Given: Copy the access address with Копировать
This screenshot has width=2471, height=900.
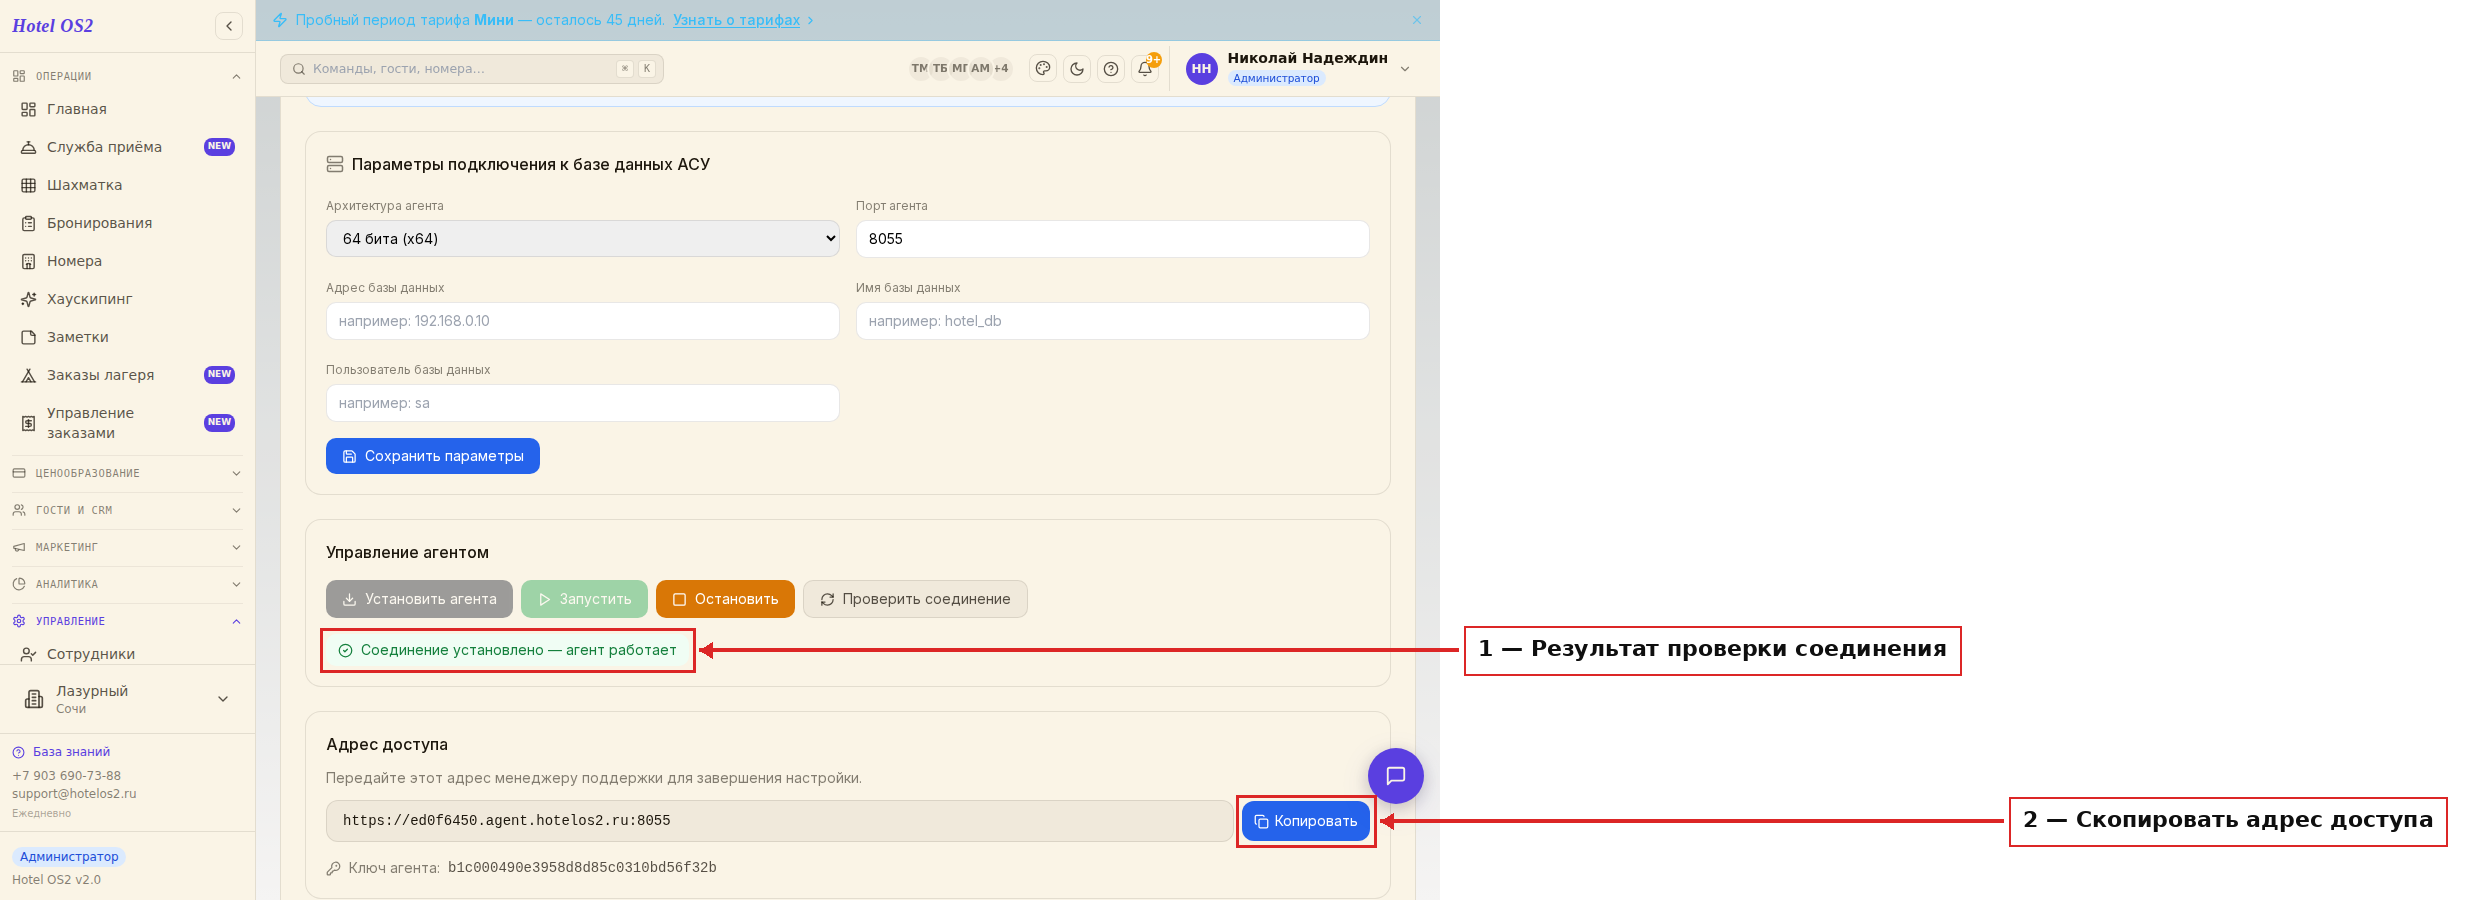Looking at the screenshot, I should (x=1306, y=821).
